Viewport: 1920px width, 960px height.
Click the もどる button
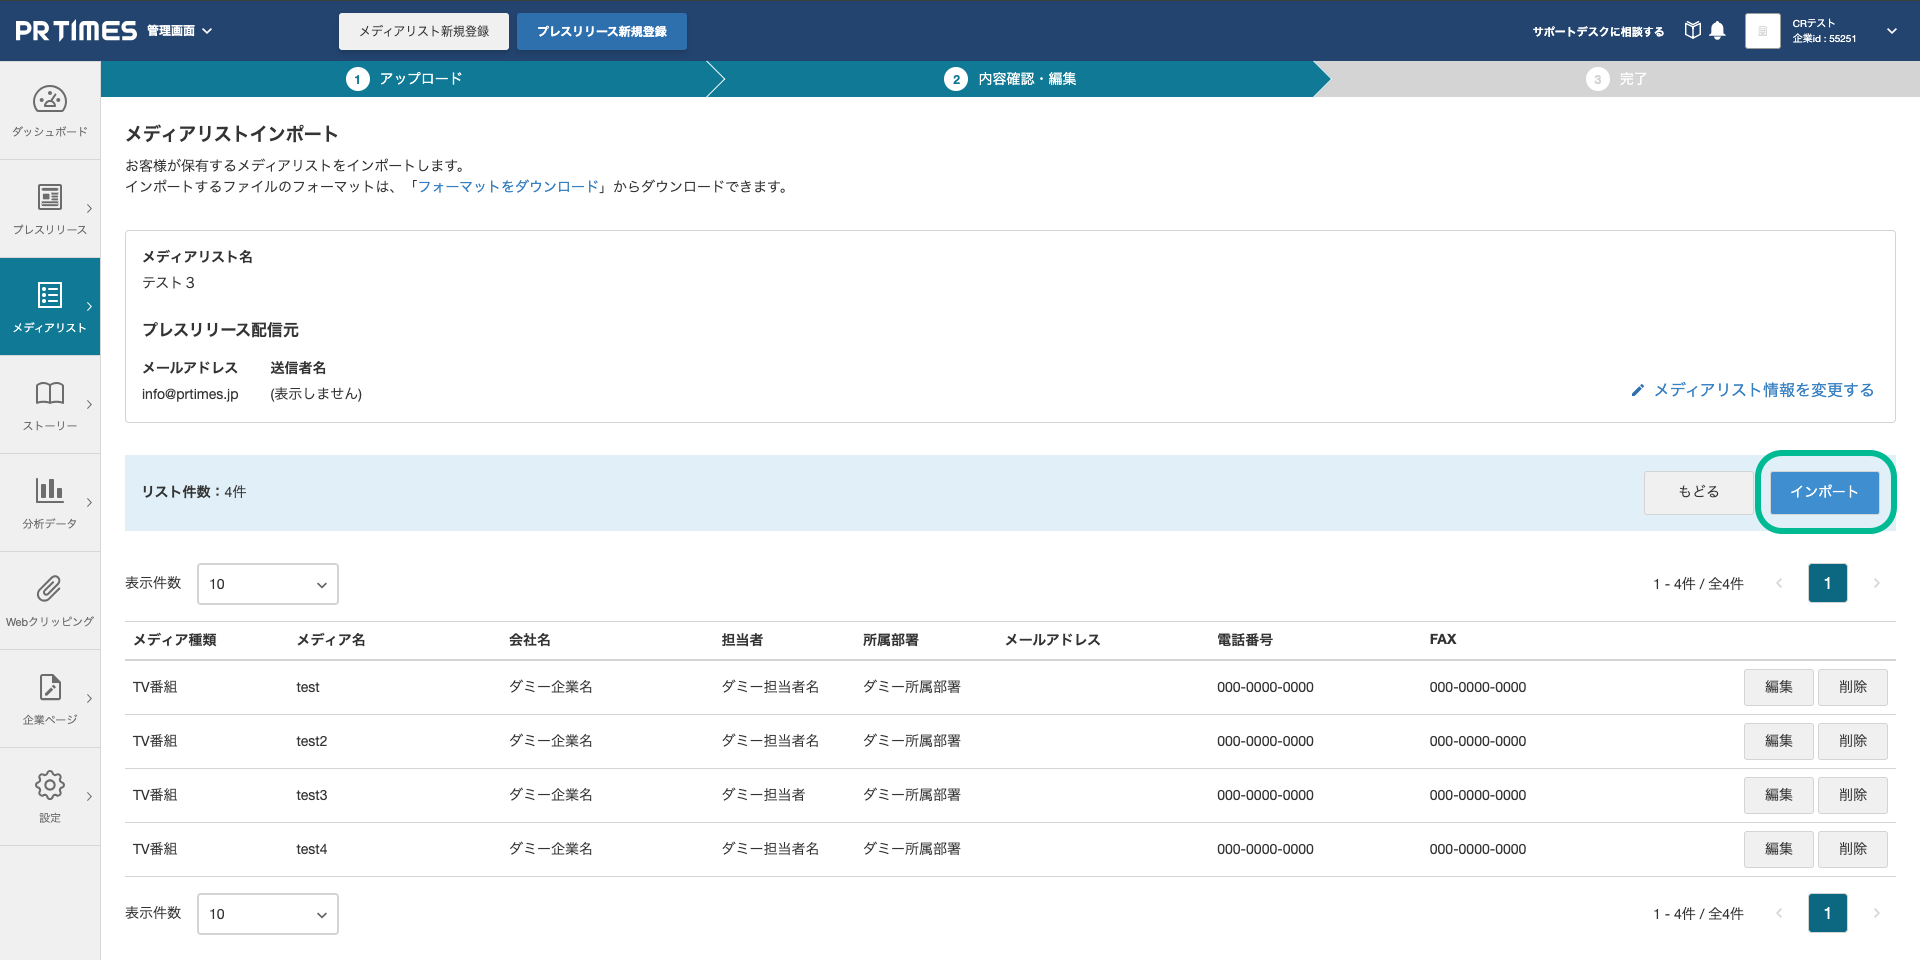1698,492
